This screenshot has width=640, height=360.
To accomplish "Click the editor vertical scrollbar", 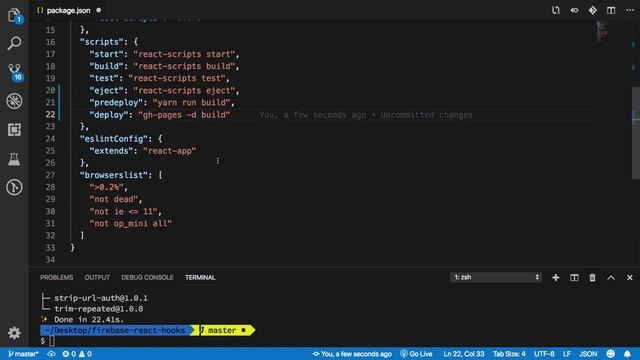I will (x=636, y=133).
